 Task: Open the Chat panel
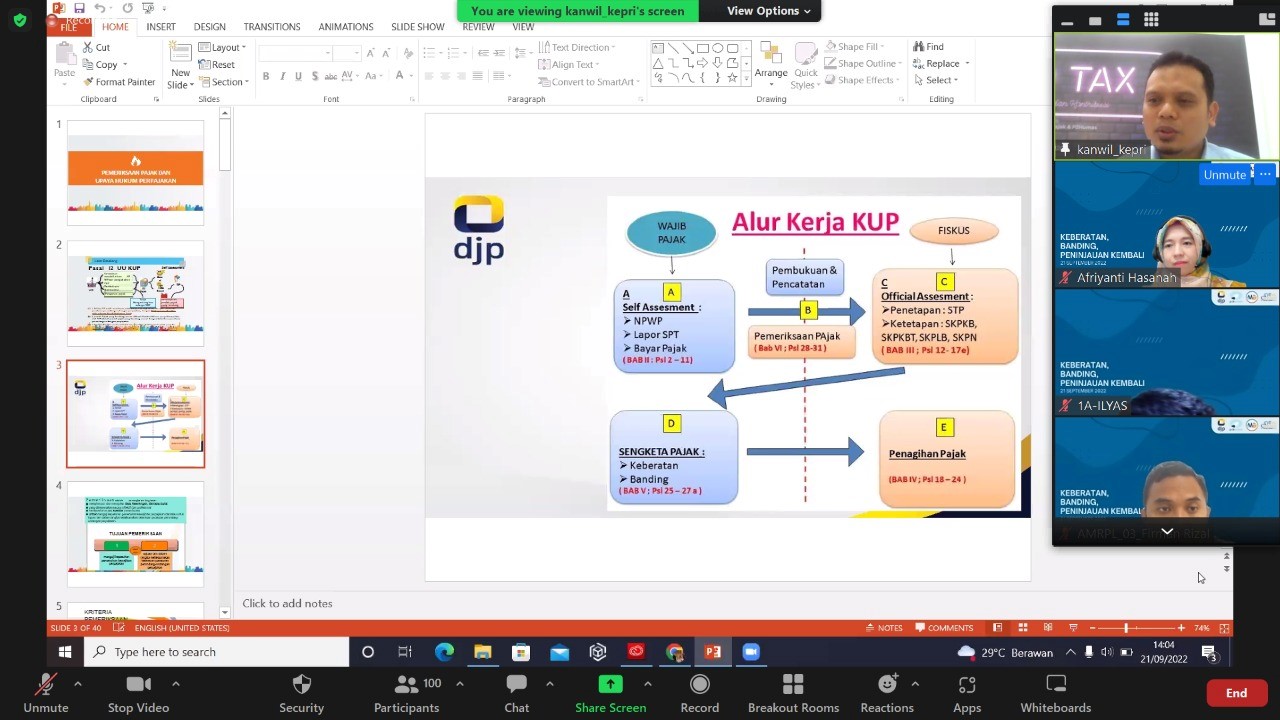[516, 685]
